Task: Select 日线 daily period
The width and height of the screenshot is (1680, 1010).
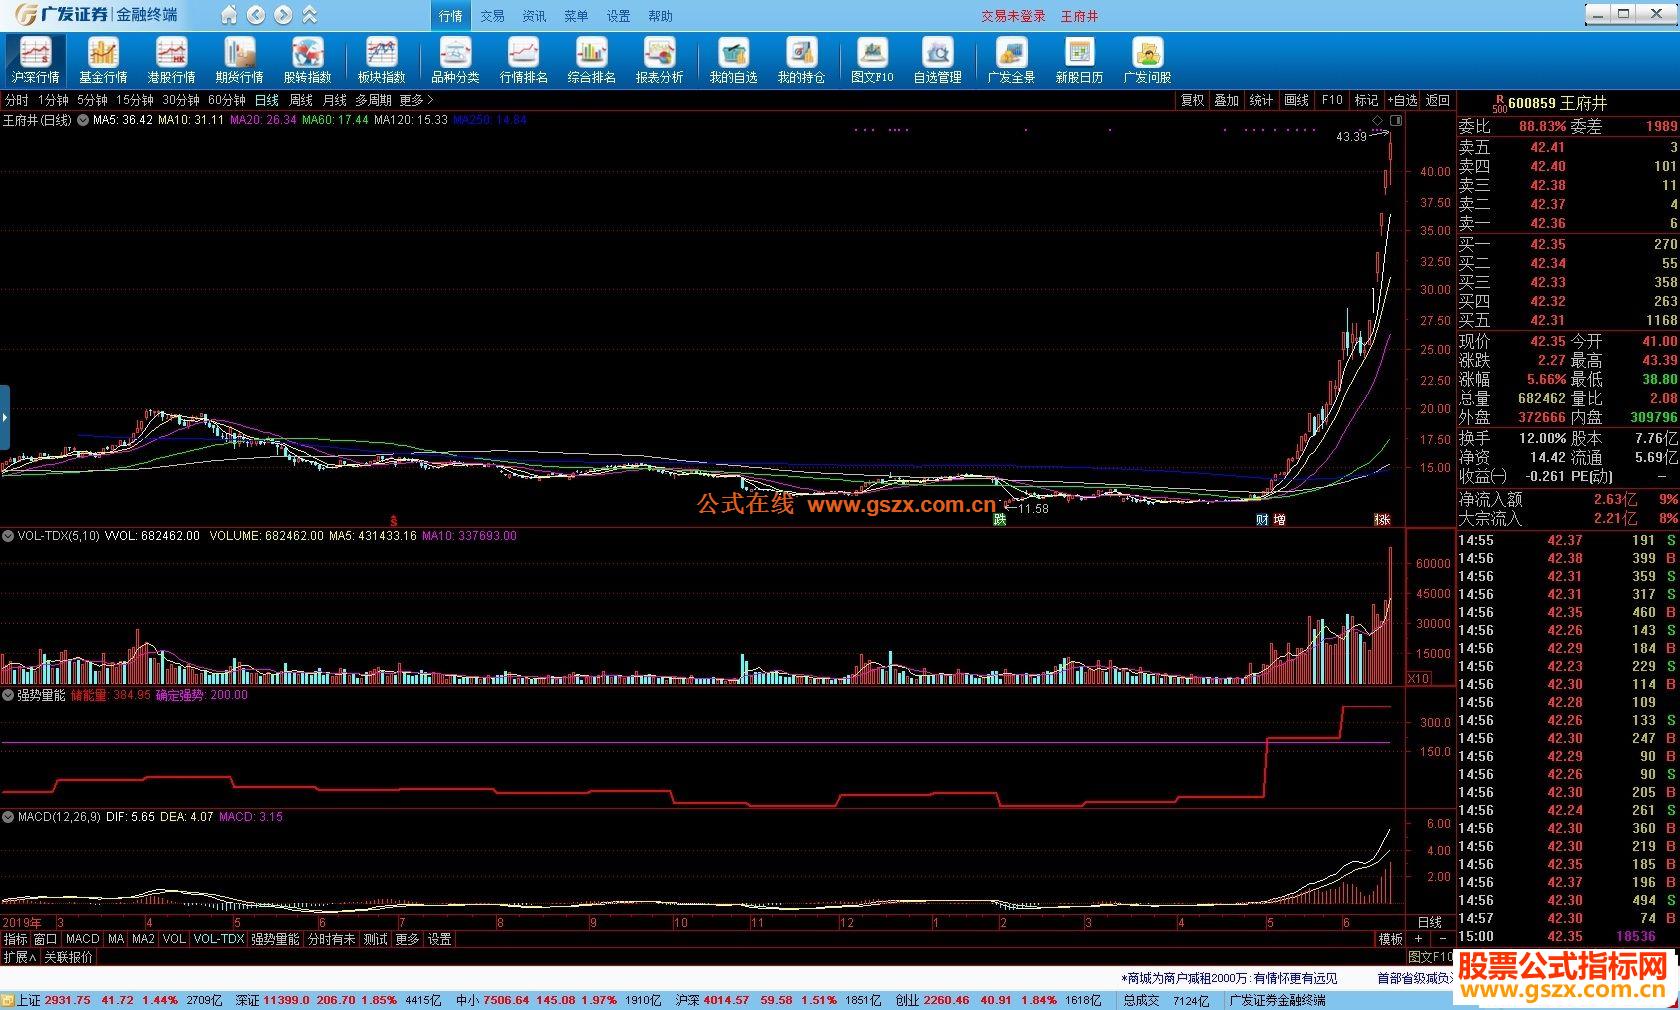Action: point(267,100)
